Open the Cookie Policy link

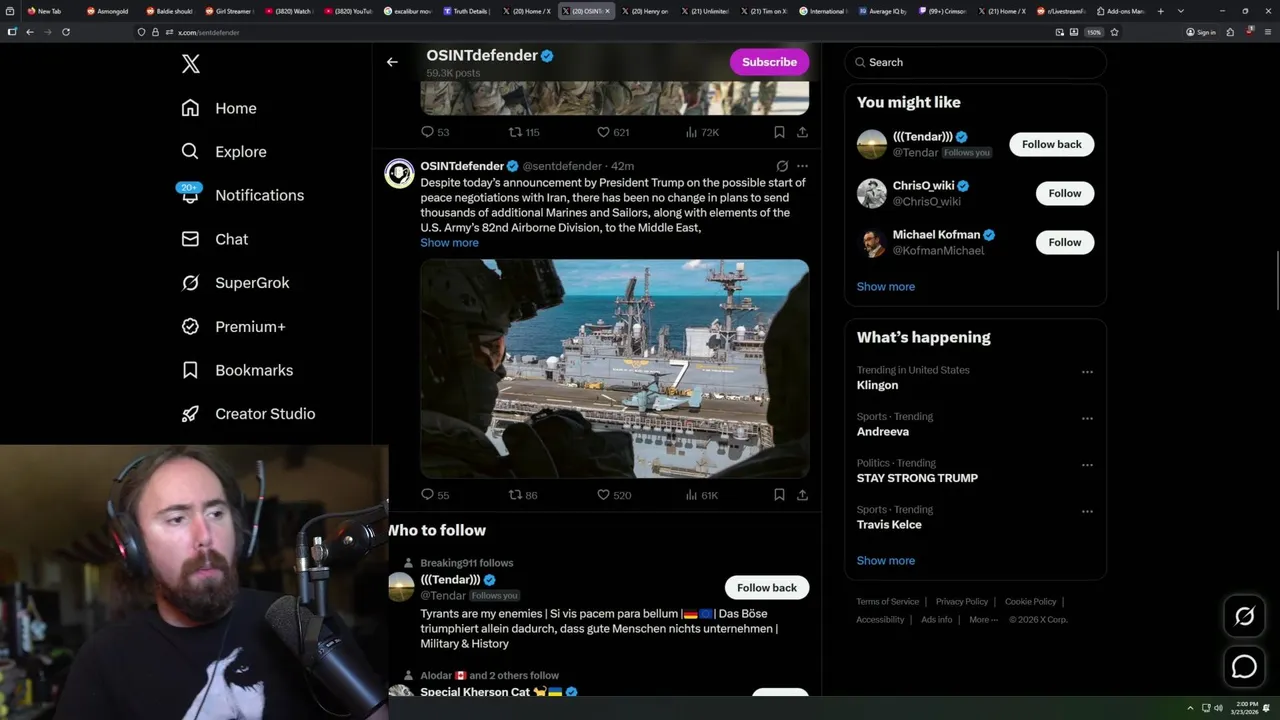click(1030, 602)
